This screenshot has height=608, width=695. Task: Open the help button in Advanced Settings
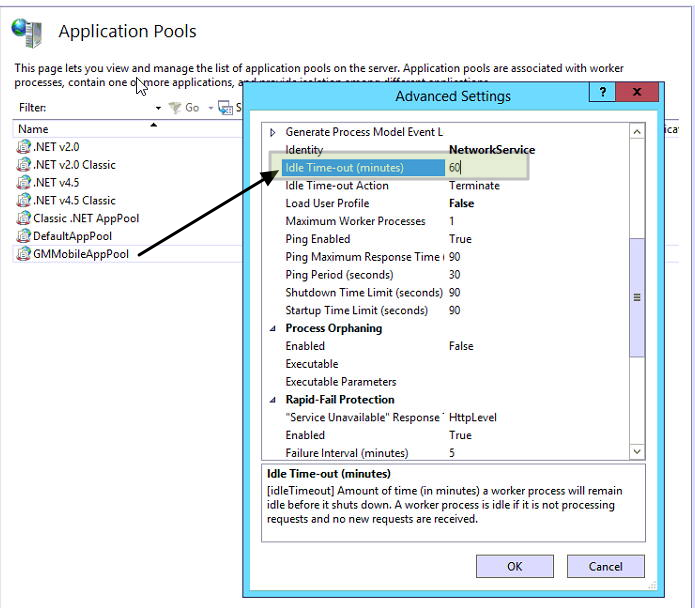(602, 93)
